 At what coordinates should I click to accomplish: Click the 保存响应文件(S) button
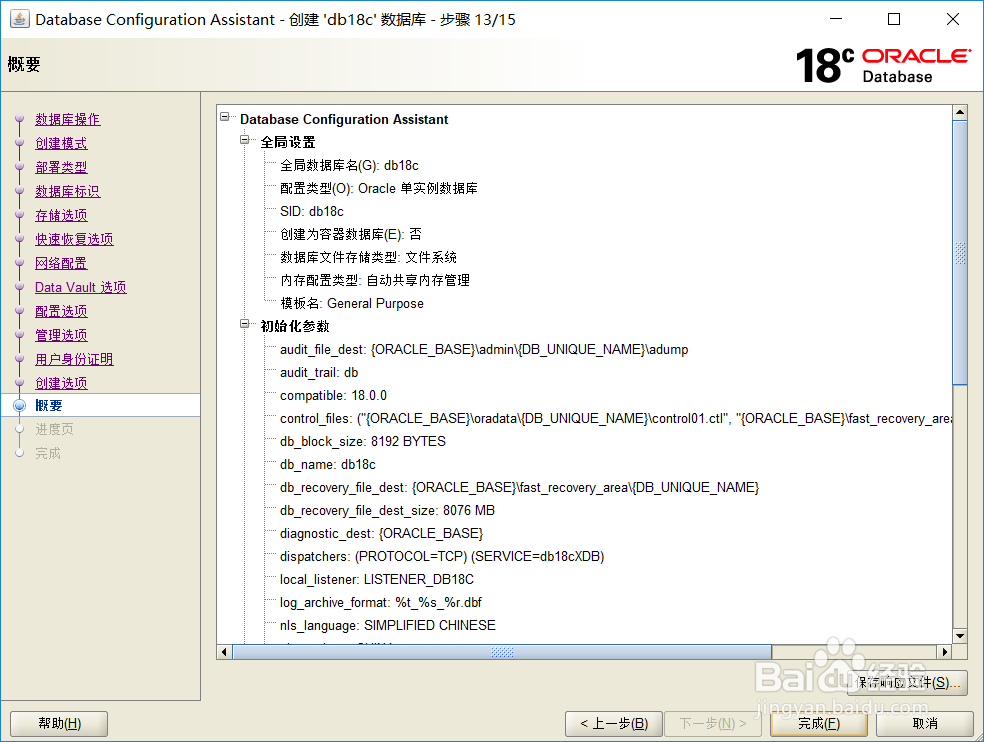906,683
